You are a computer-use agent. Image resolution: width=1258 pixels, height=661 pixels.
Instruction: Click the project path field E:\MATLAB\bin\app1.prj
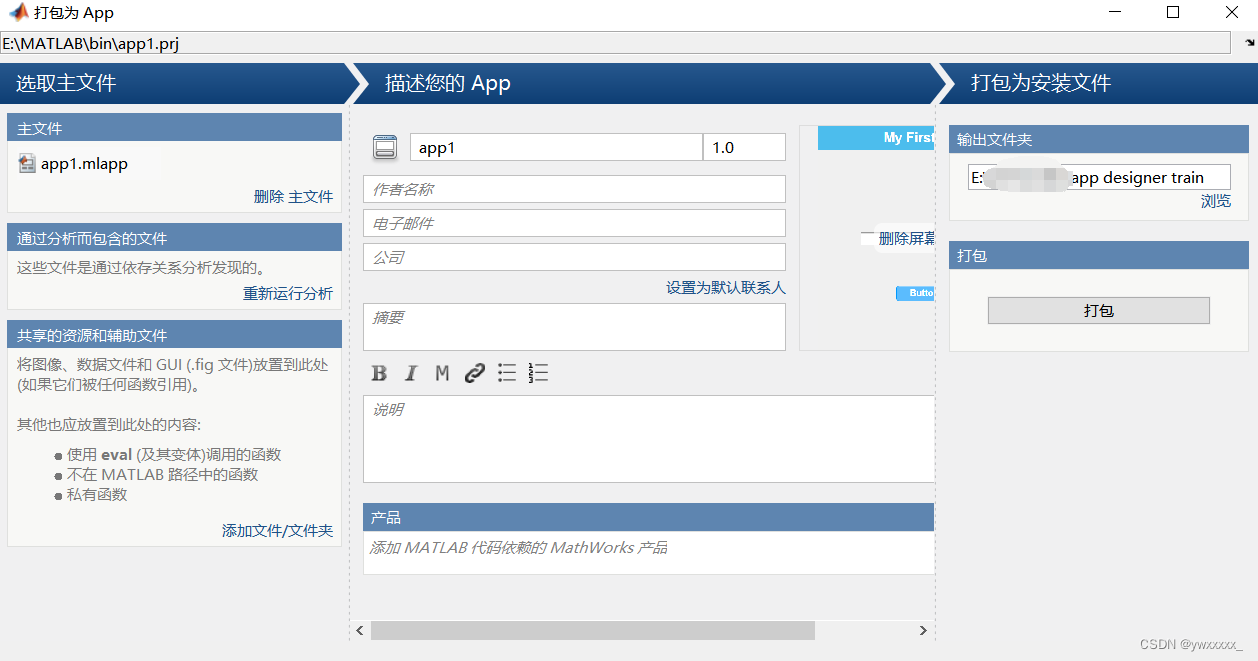pyautogui.click(x=615, y=43)
